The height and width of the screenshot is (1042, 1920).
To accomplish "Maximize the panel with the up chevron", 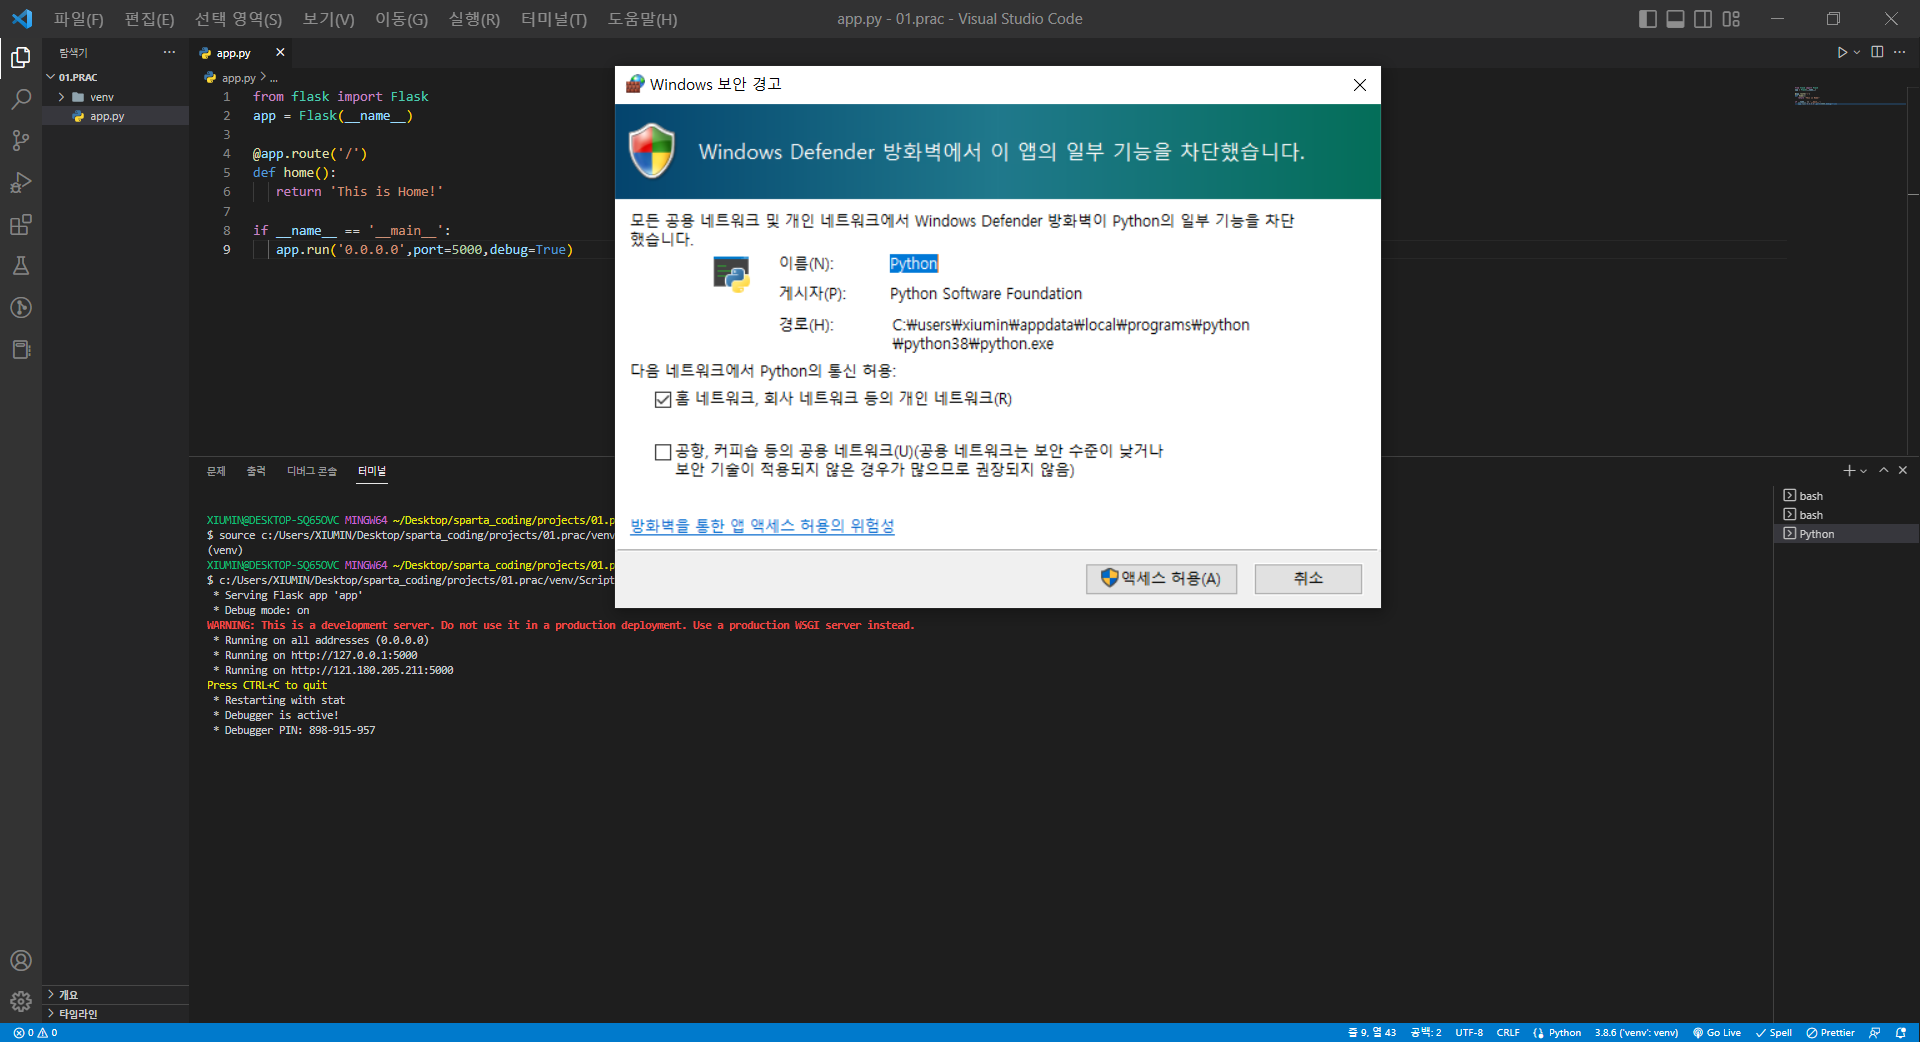I will point(1883,470).
